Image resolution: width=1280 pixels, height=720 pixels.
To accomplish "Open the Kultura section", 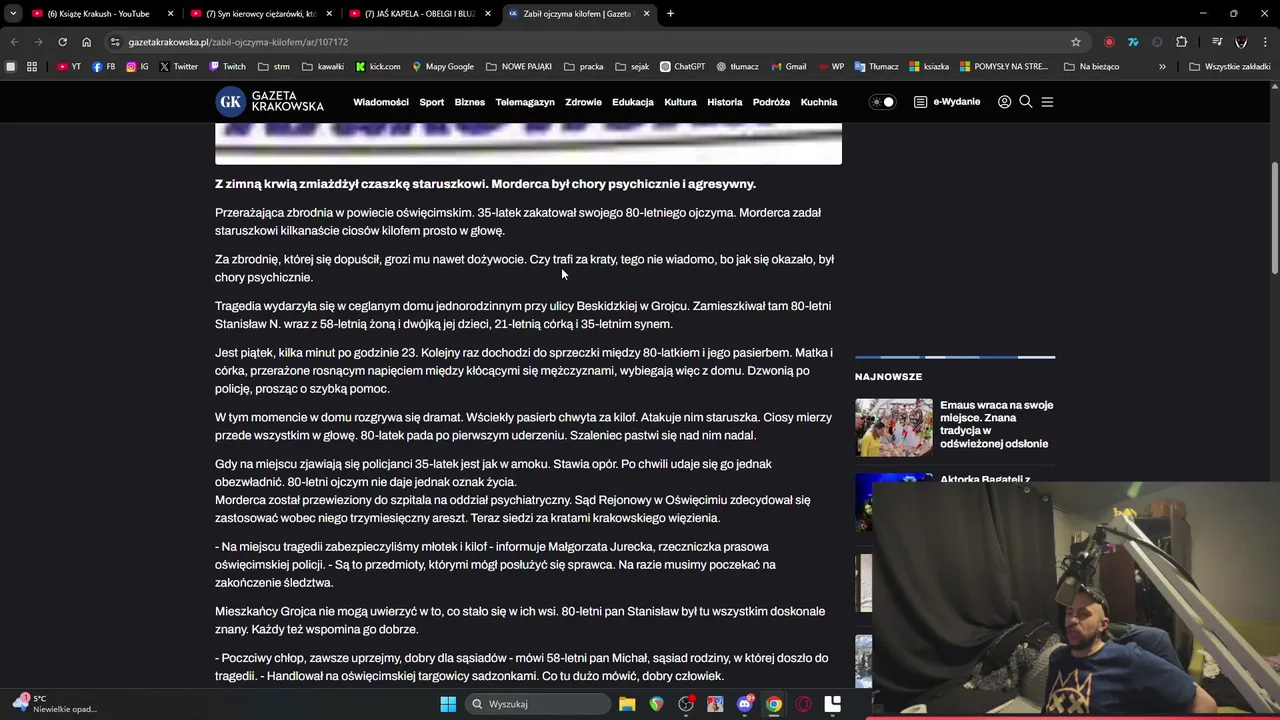I will click(x=680, y=102).
